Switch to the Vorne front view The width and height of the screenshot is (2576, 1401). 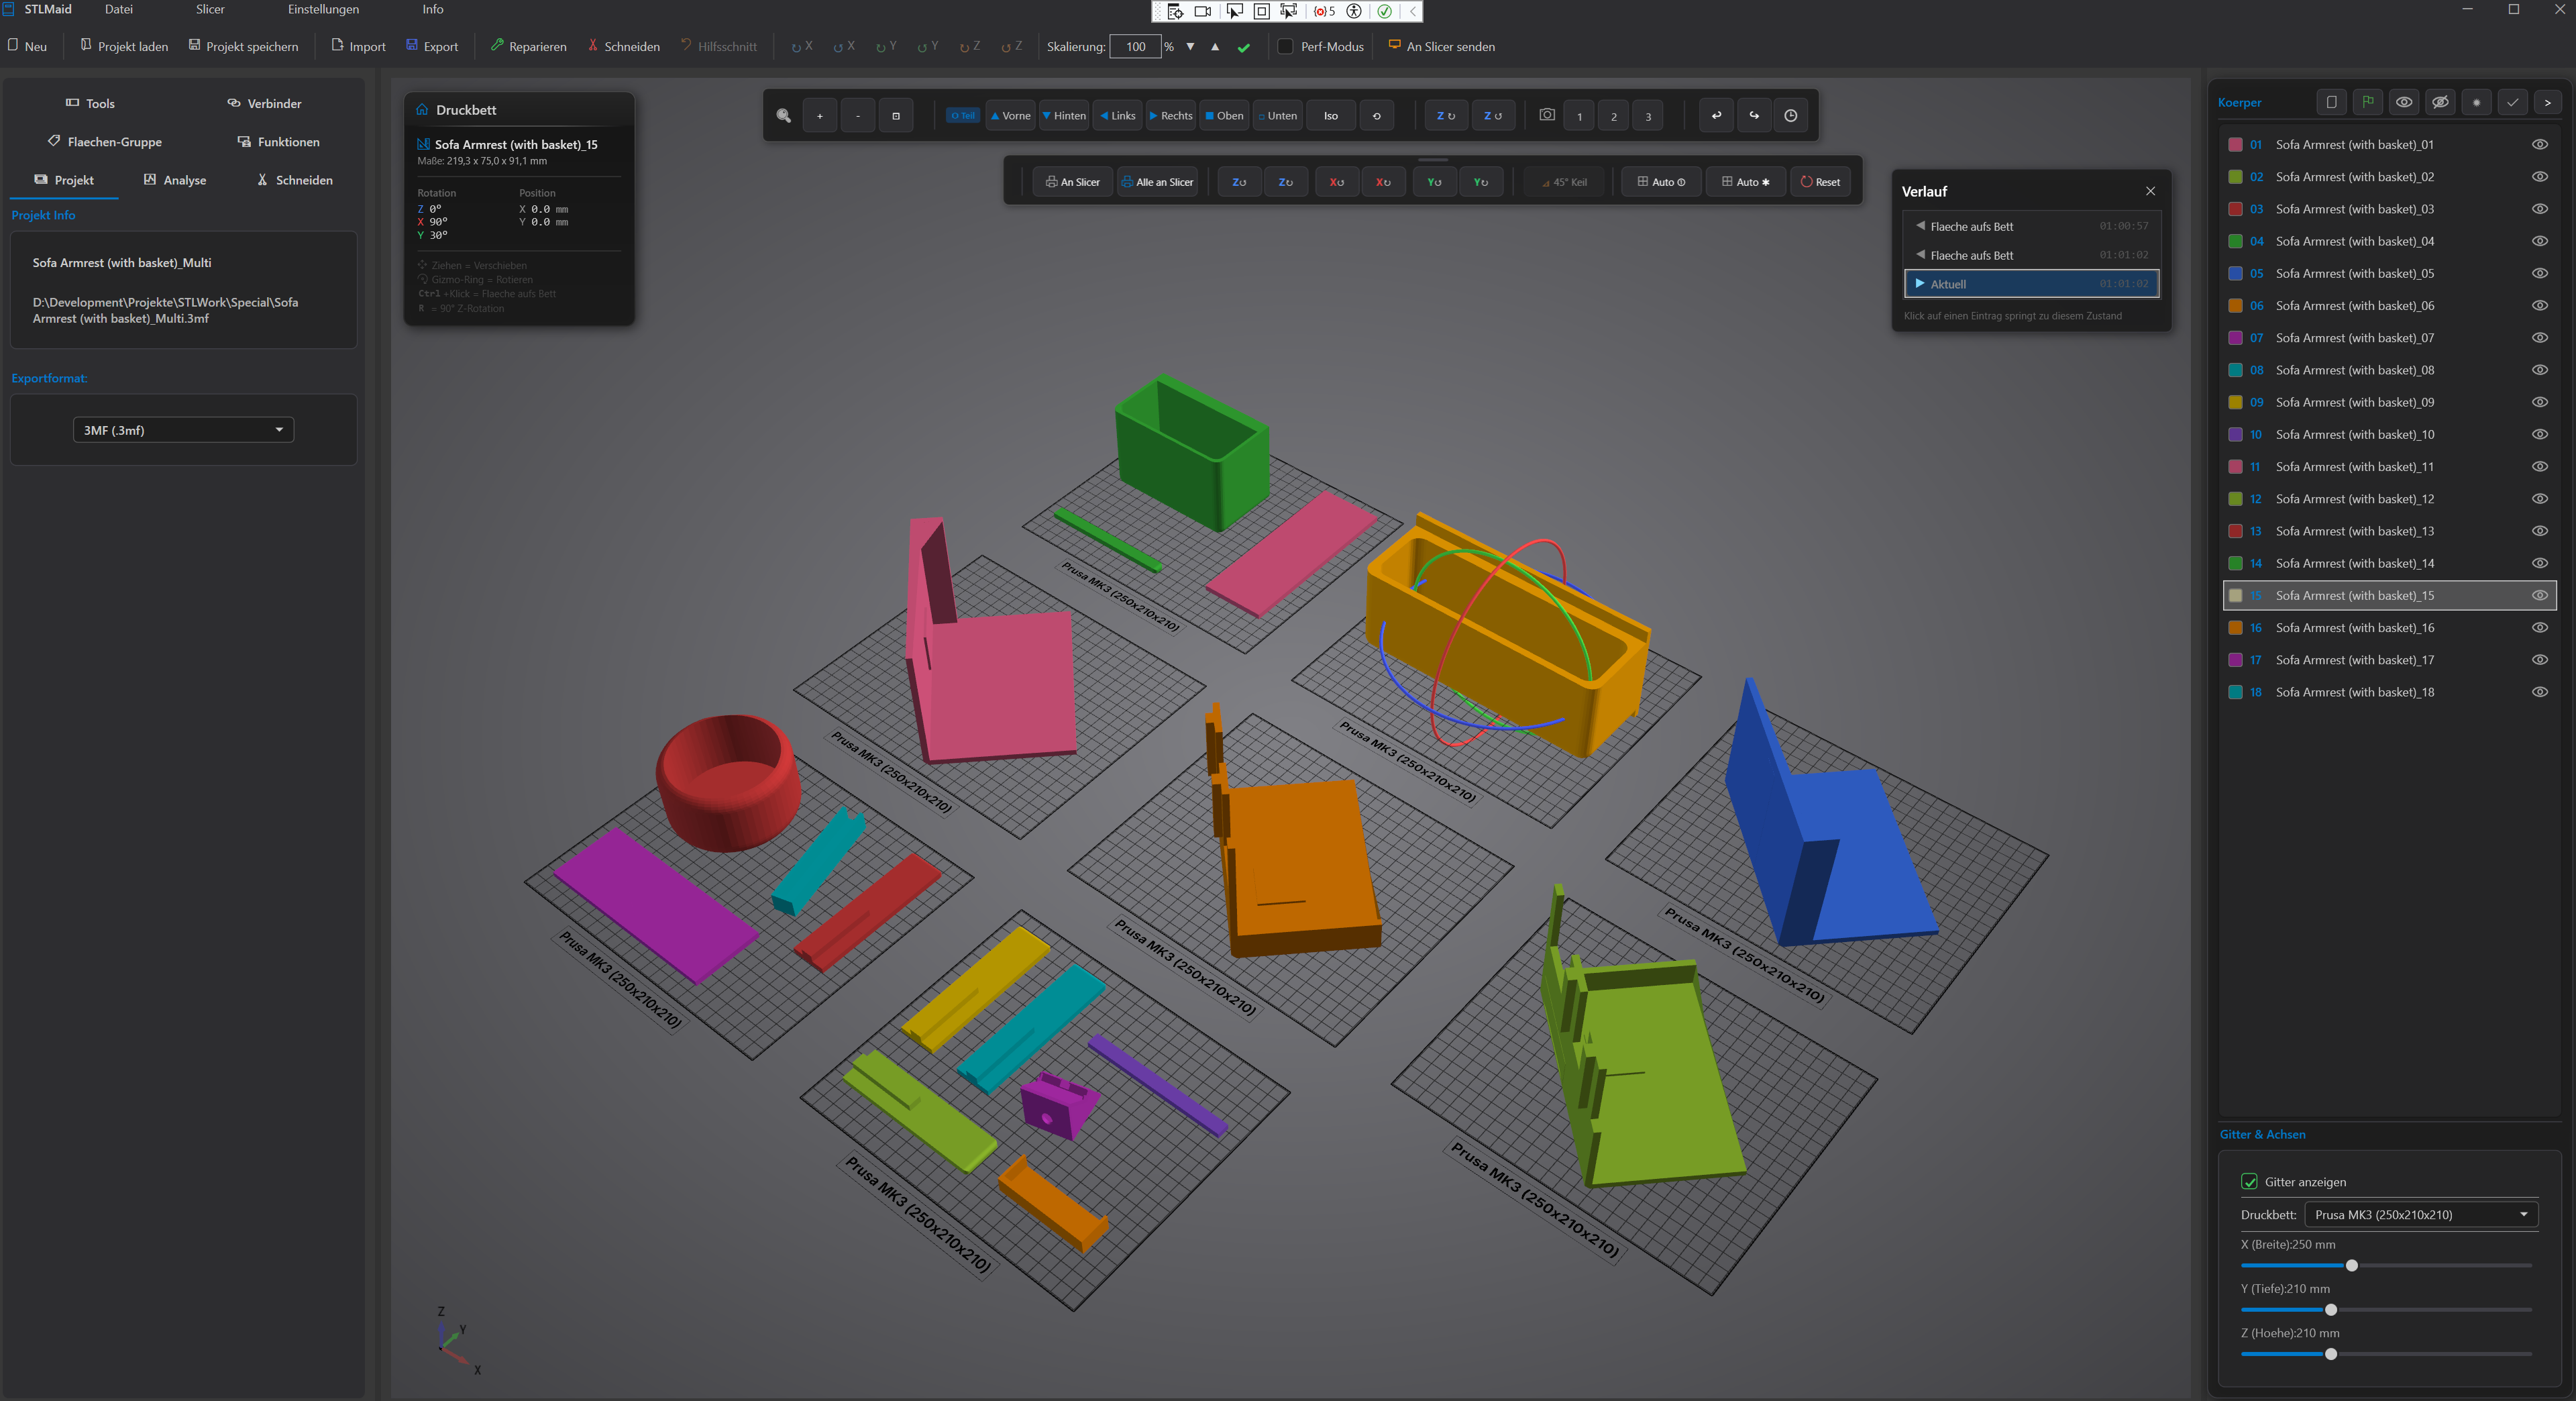[1010, 116]
